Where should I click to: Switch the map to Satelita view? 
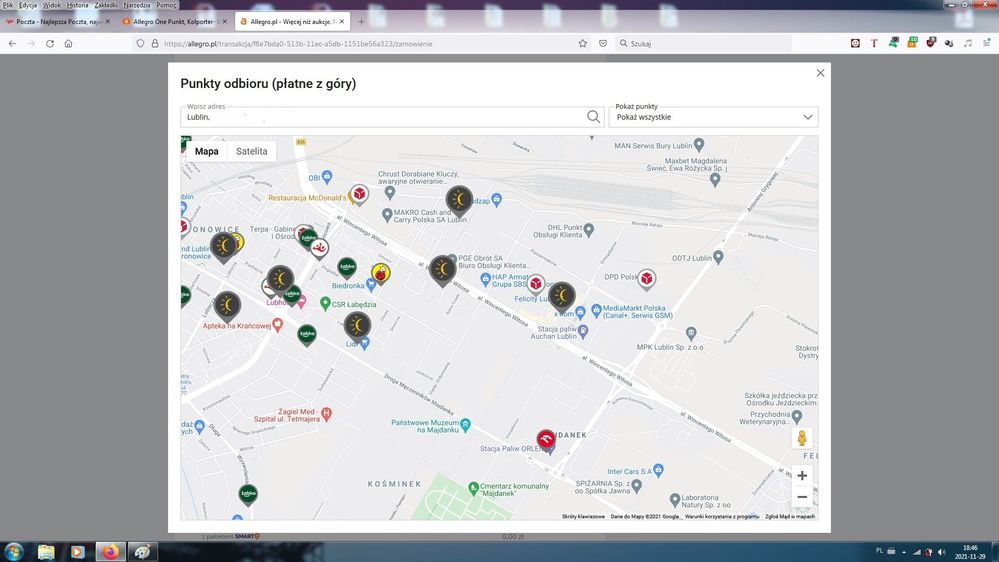coord(252,151)
